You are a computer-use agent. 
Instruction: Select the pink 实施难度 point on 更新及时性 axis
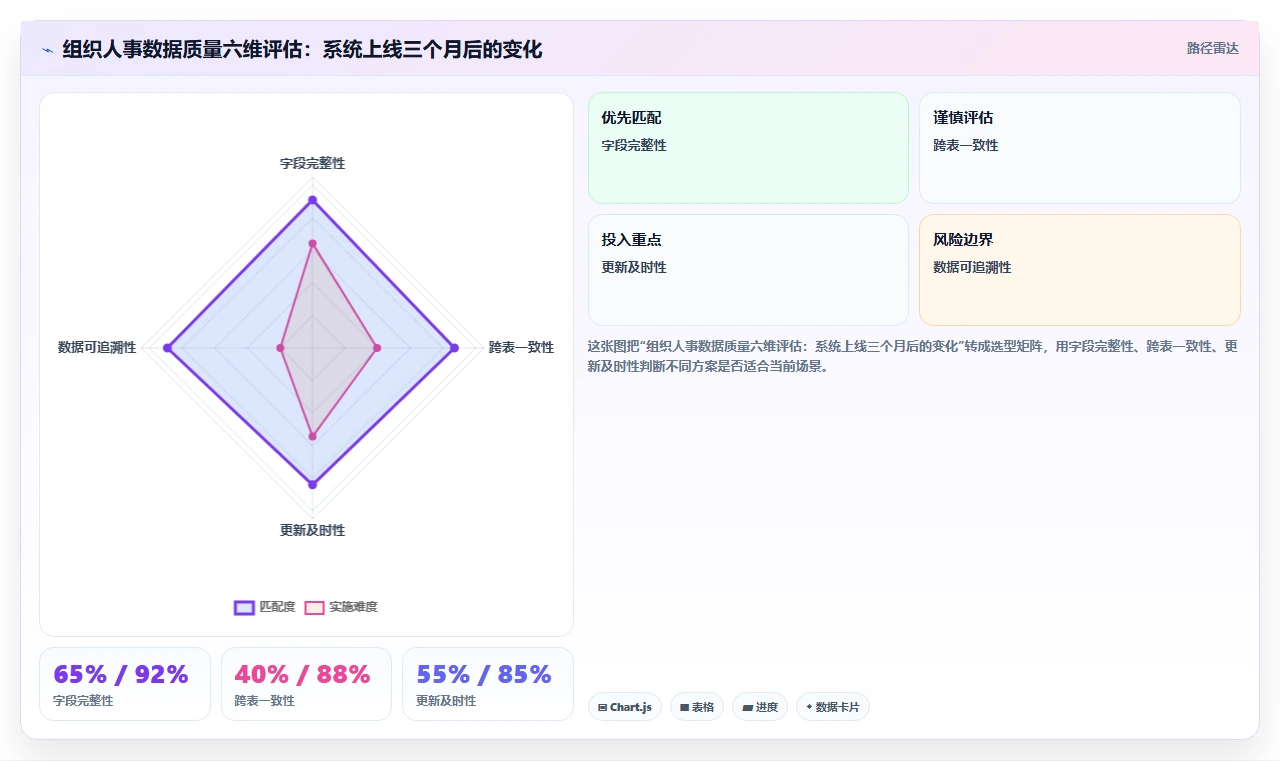[312, 436]
